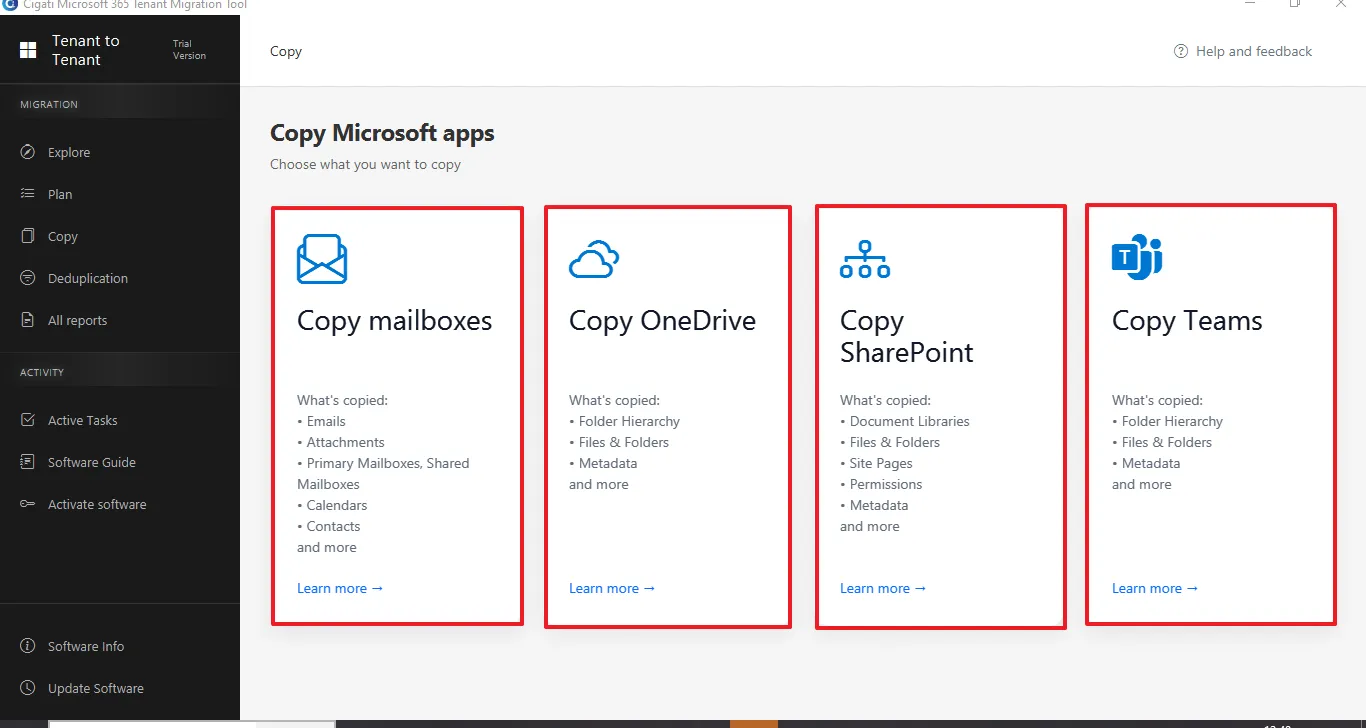Choose the Copy SharePoint card title
The image size is (1366, 728).
tap(907, 336)
